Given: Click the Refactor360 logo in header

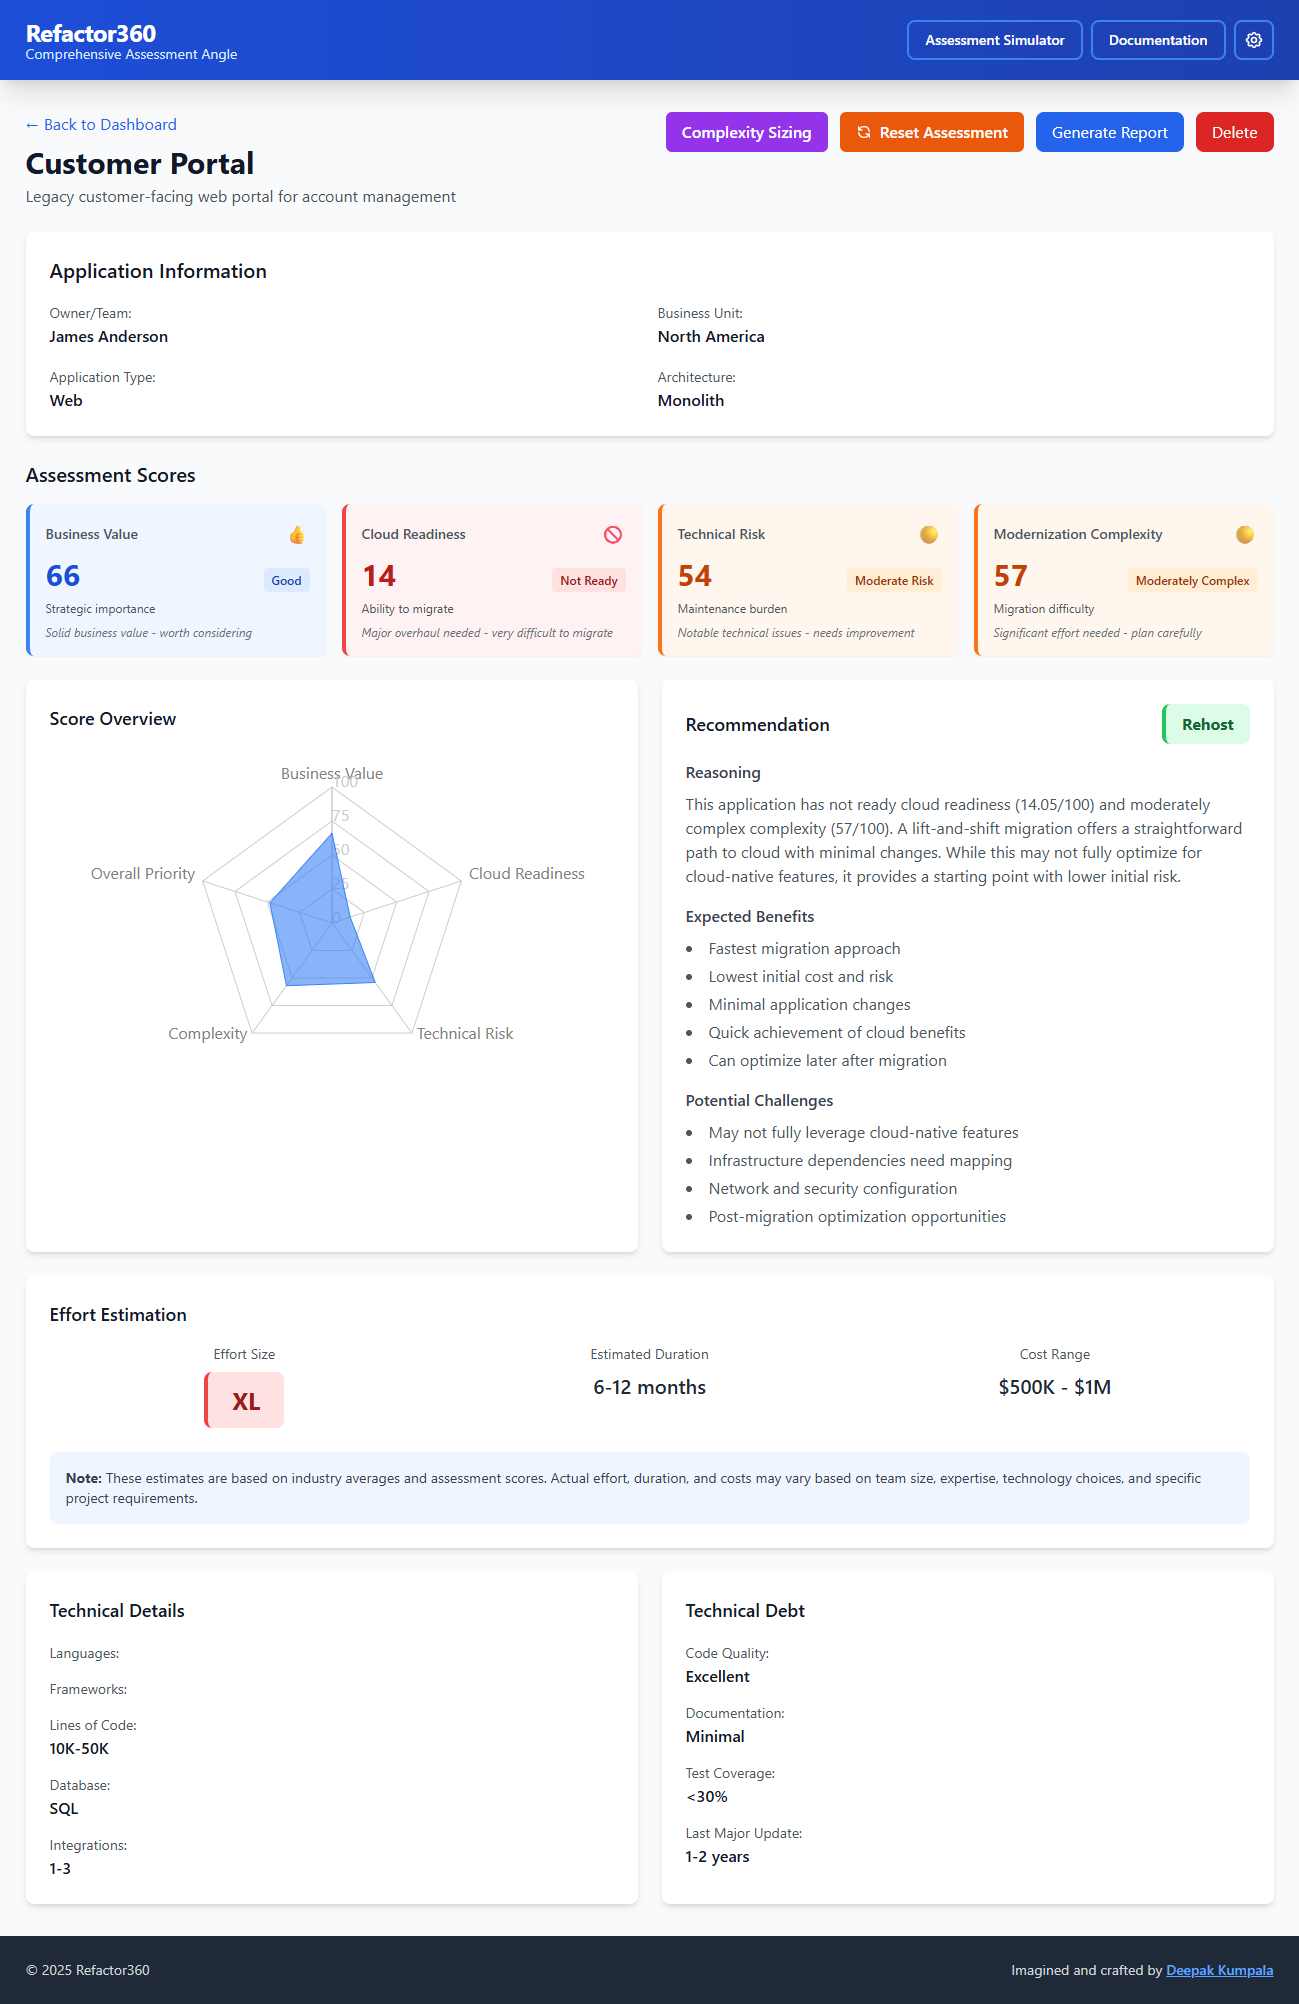Looking at the screenshot, I should tap(91, 33).
